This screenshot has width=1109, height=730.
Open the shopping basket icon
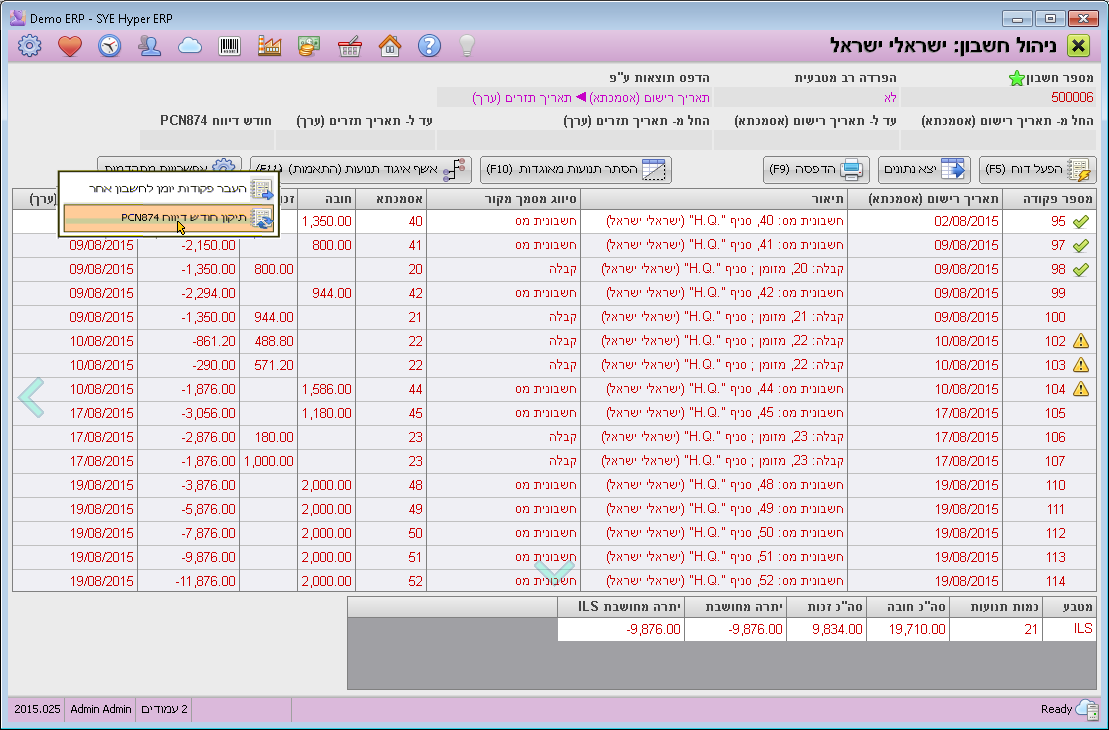(350, 45)
